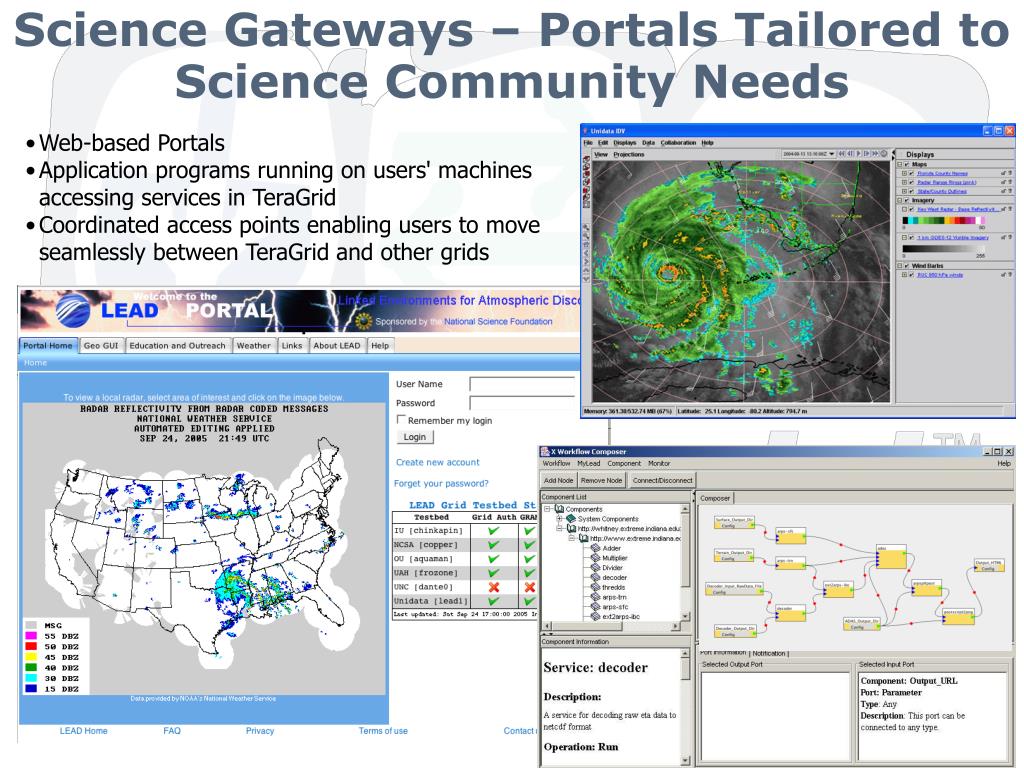The height and width of the screenshot is (768, 1024).
Task: Open the Geo GUI portal tab
Action: [x=101, y=345]
